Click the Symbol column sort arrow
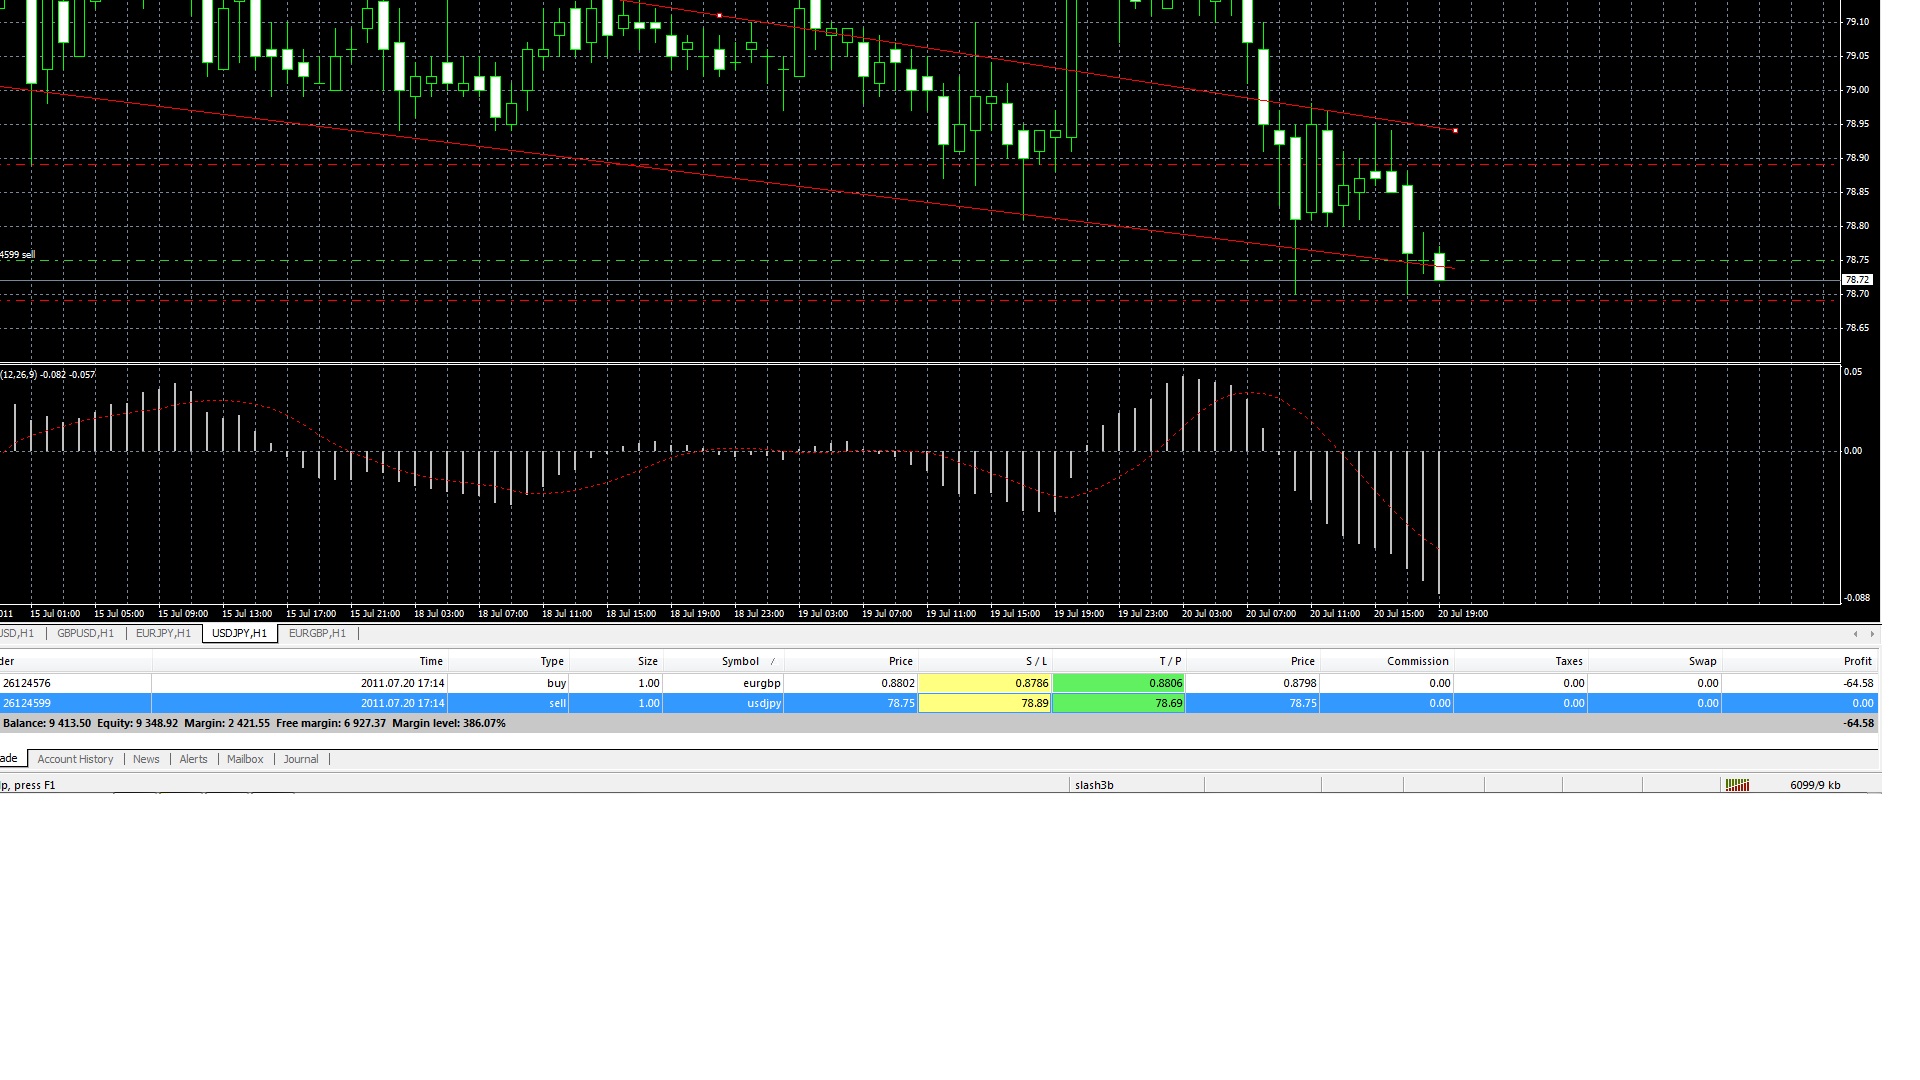 tap(772, 662)
